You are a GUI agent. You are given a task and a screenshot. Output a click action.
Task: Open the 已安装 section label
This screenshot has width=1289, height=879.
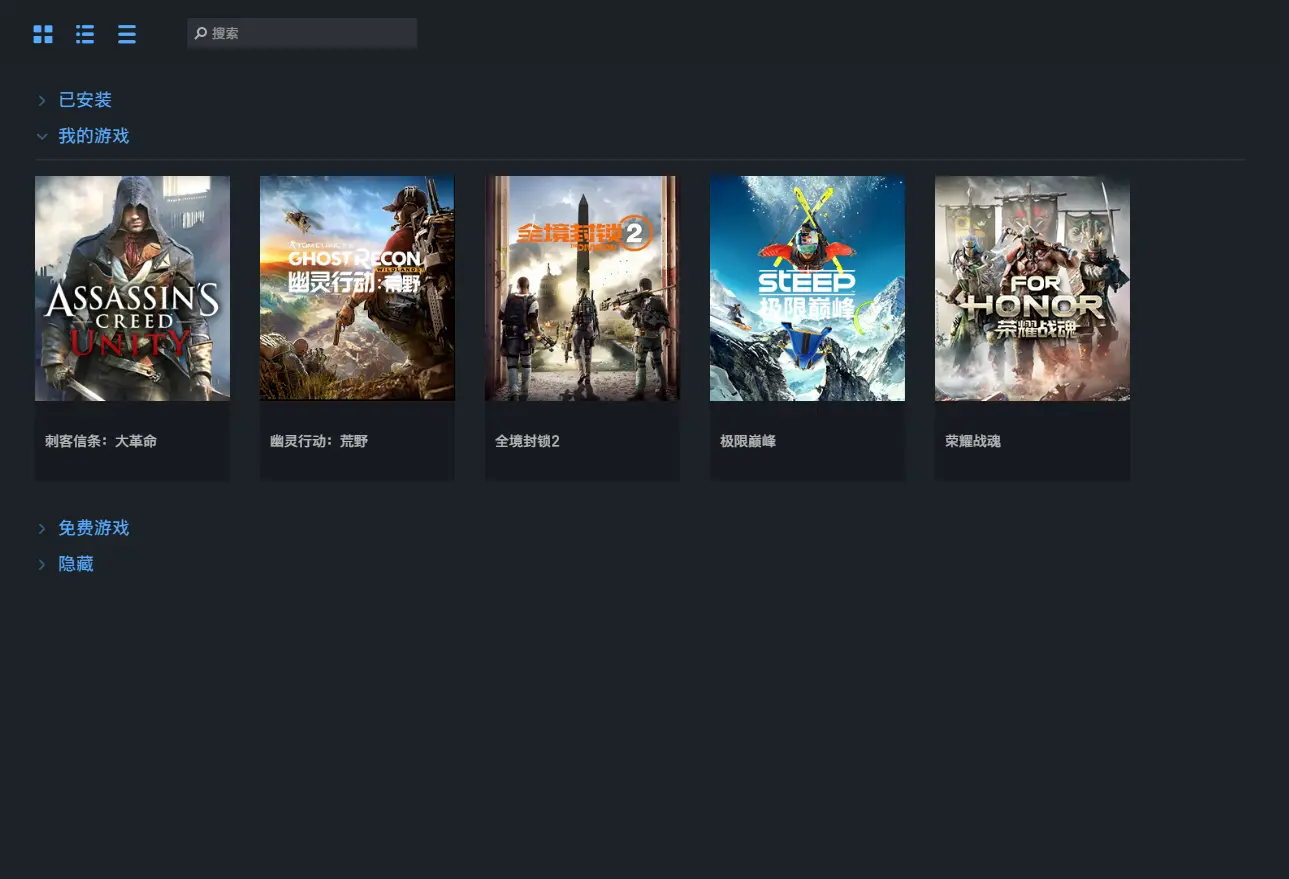85,100
